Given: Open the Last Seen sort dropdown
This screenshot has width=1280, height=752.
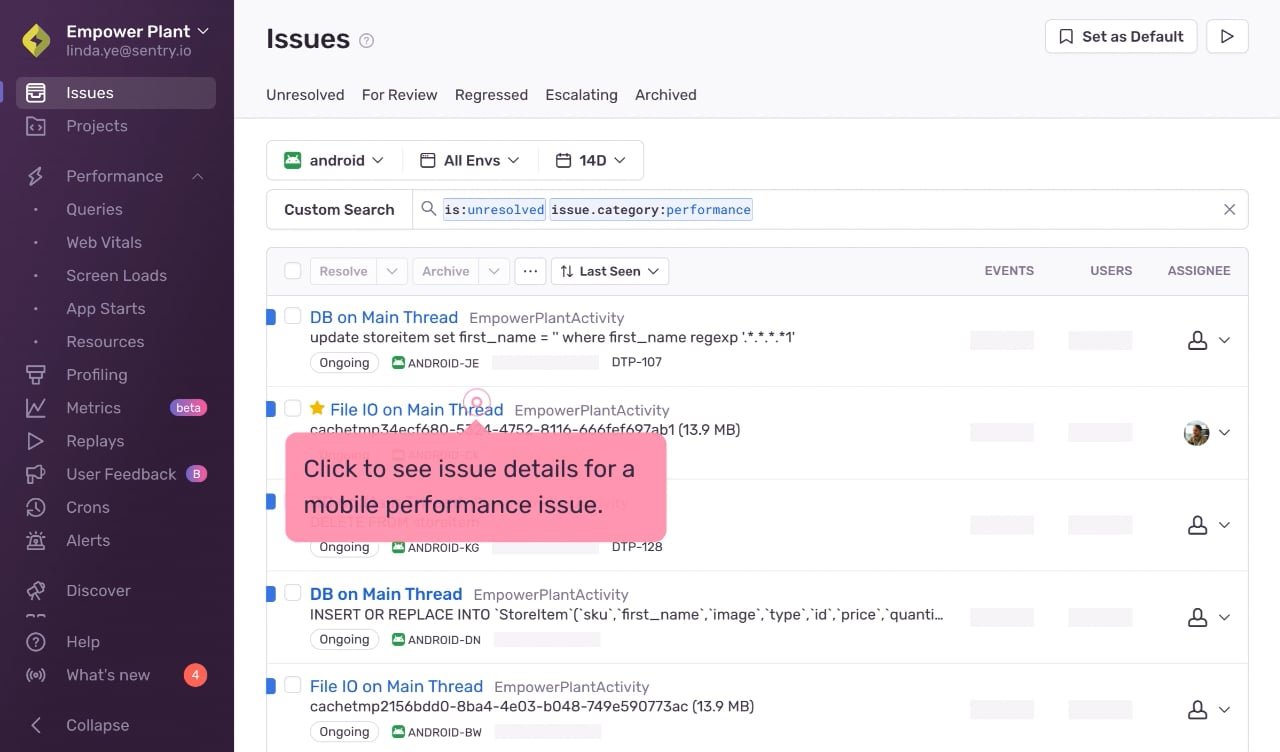Looking at the screenshot, I should click(x=610, y=271).
